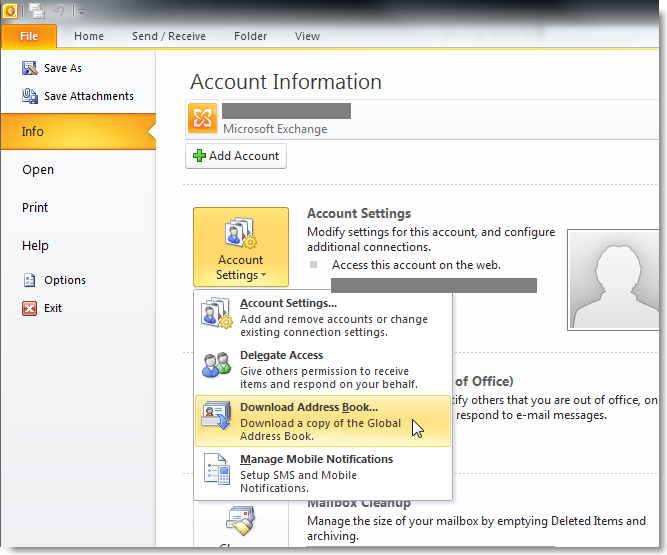Click the Account Settings dropdown button

(x=241, y=247)
